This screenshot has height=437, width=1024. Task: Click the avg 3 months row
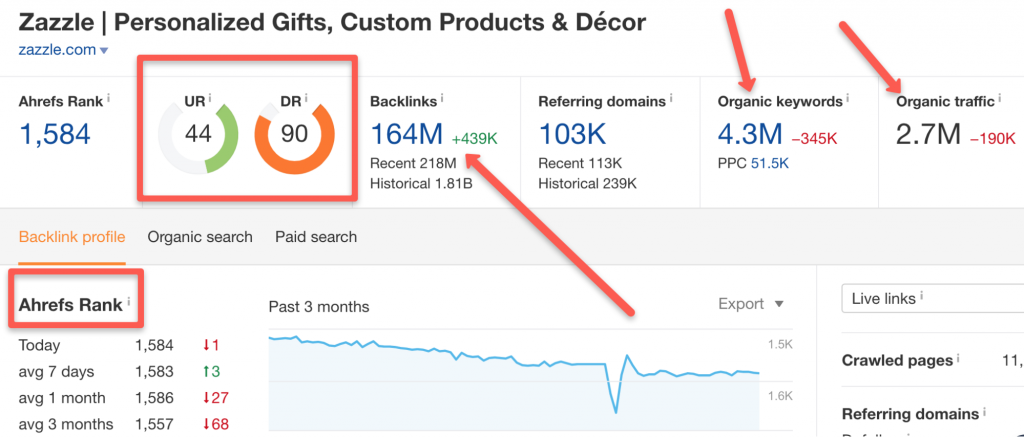[x=123, y=424]
